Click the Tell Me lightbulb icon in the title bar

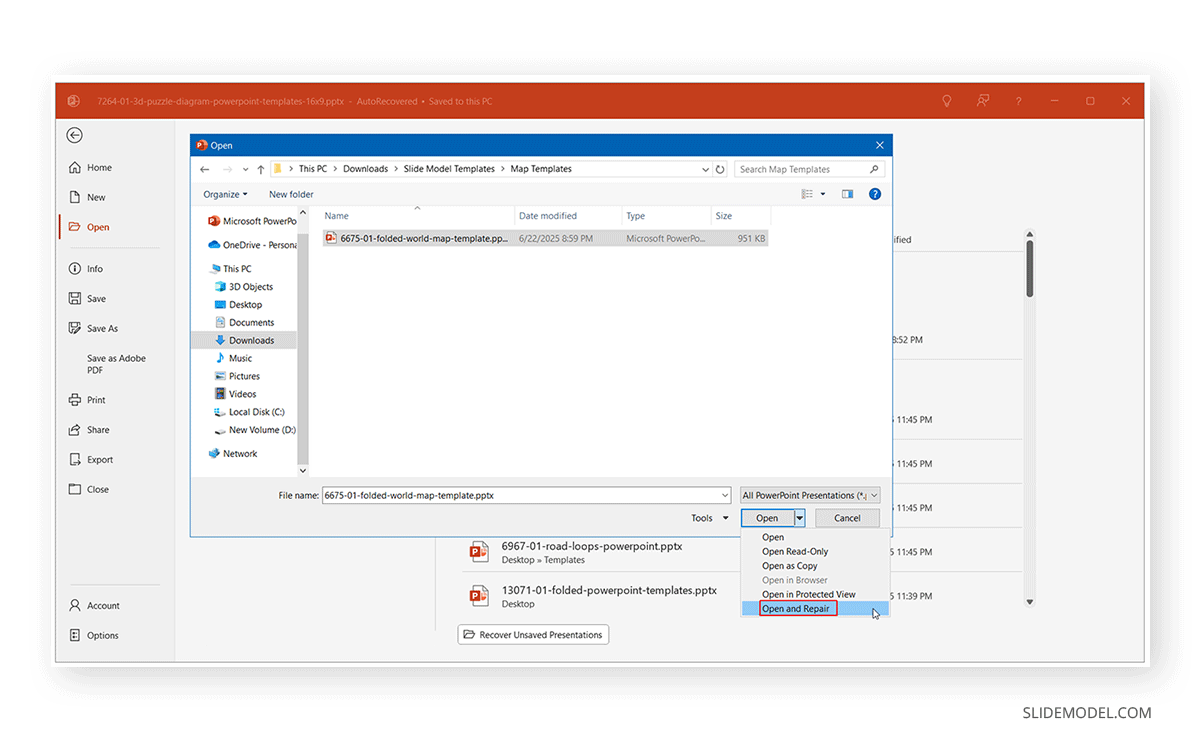pyautogui.click(x=946, y=101)
